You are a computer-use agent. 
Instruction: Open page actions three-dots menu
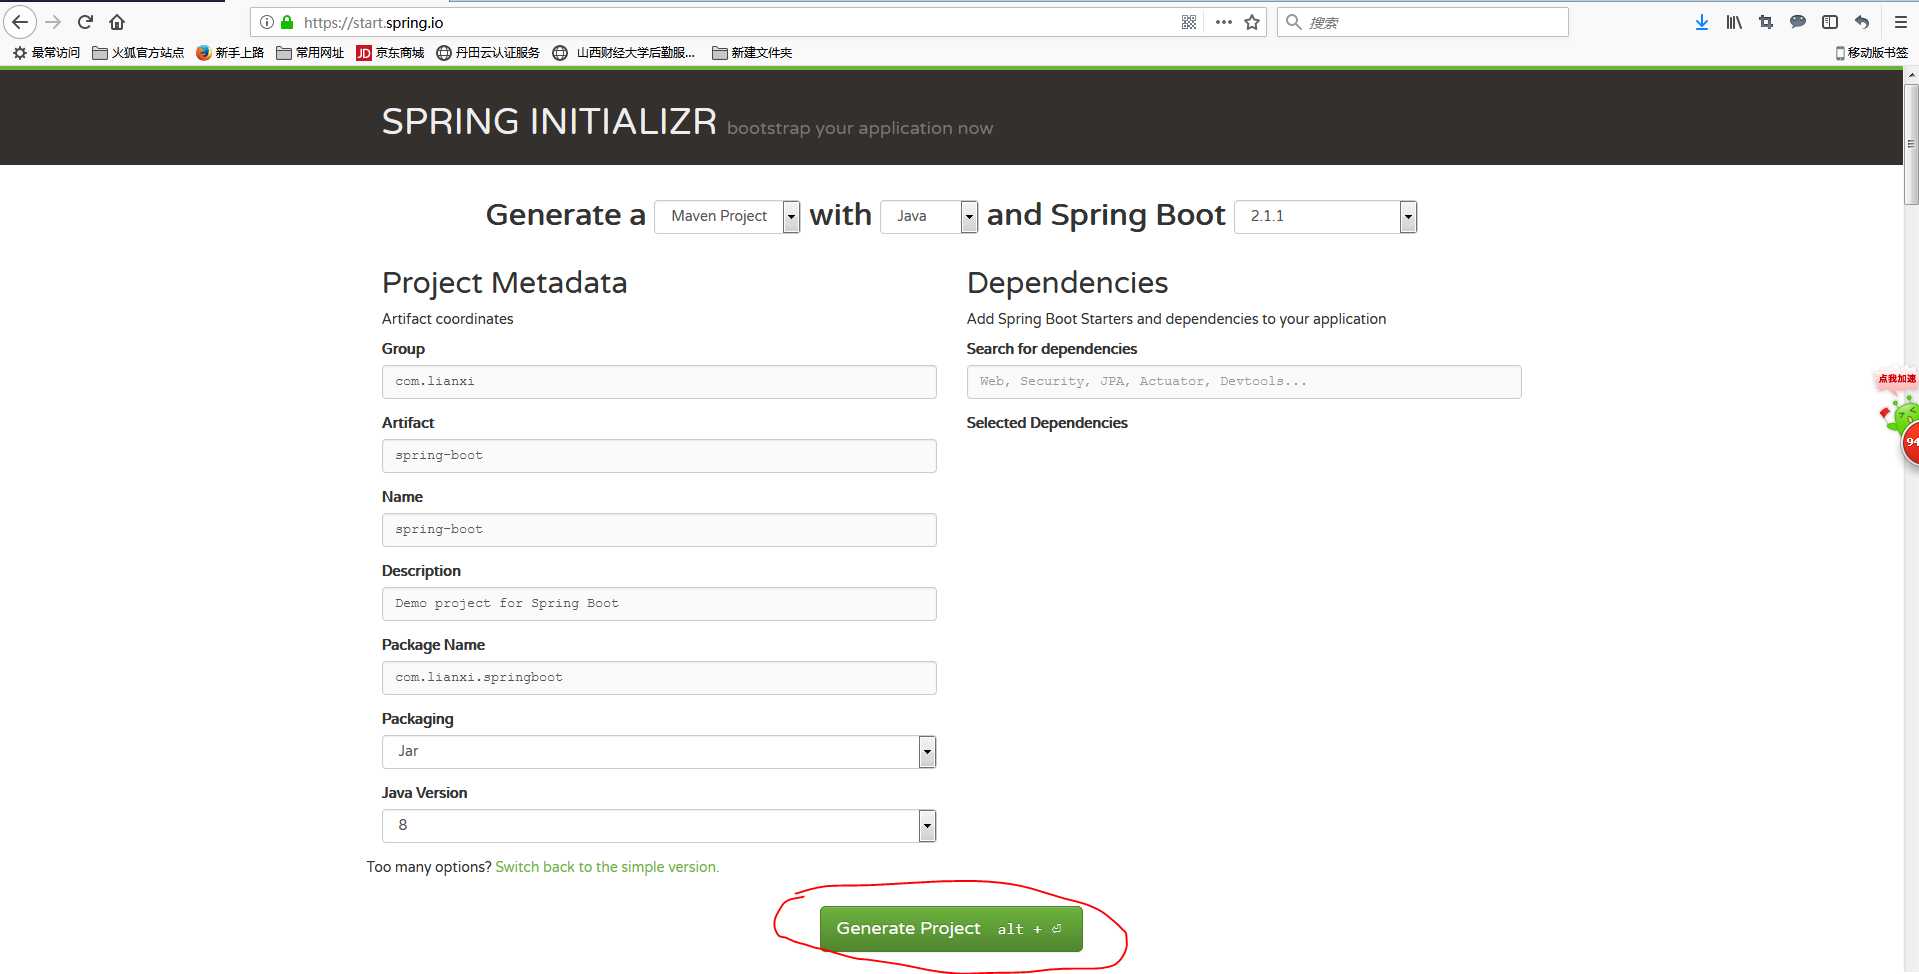[1223, 22]
